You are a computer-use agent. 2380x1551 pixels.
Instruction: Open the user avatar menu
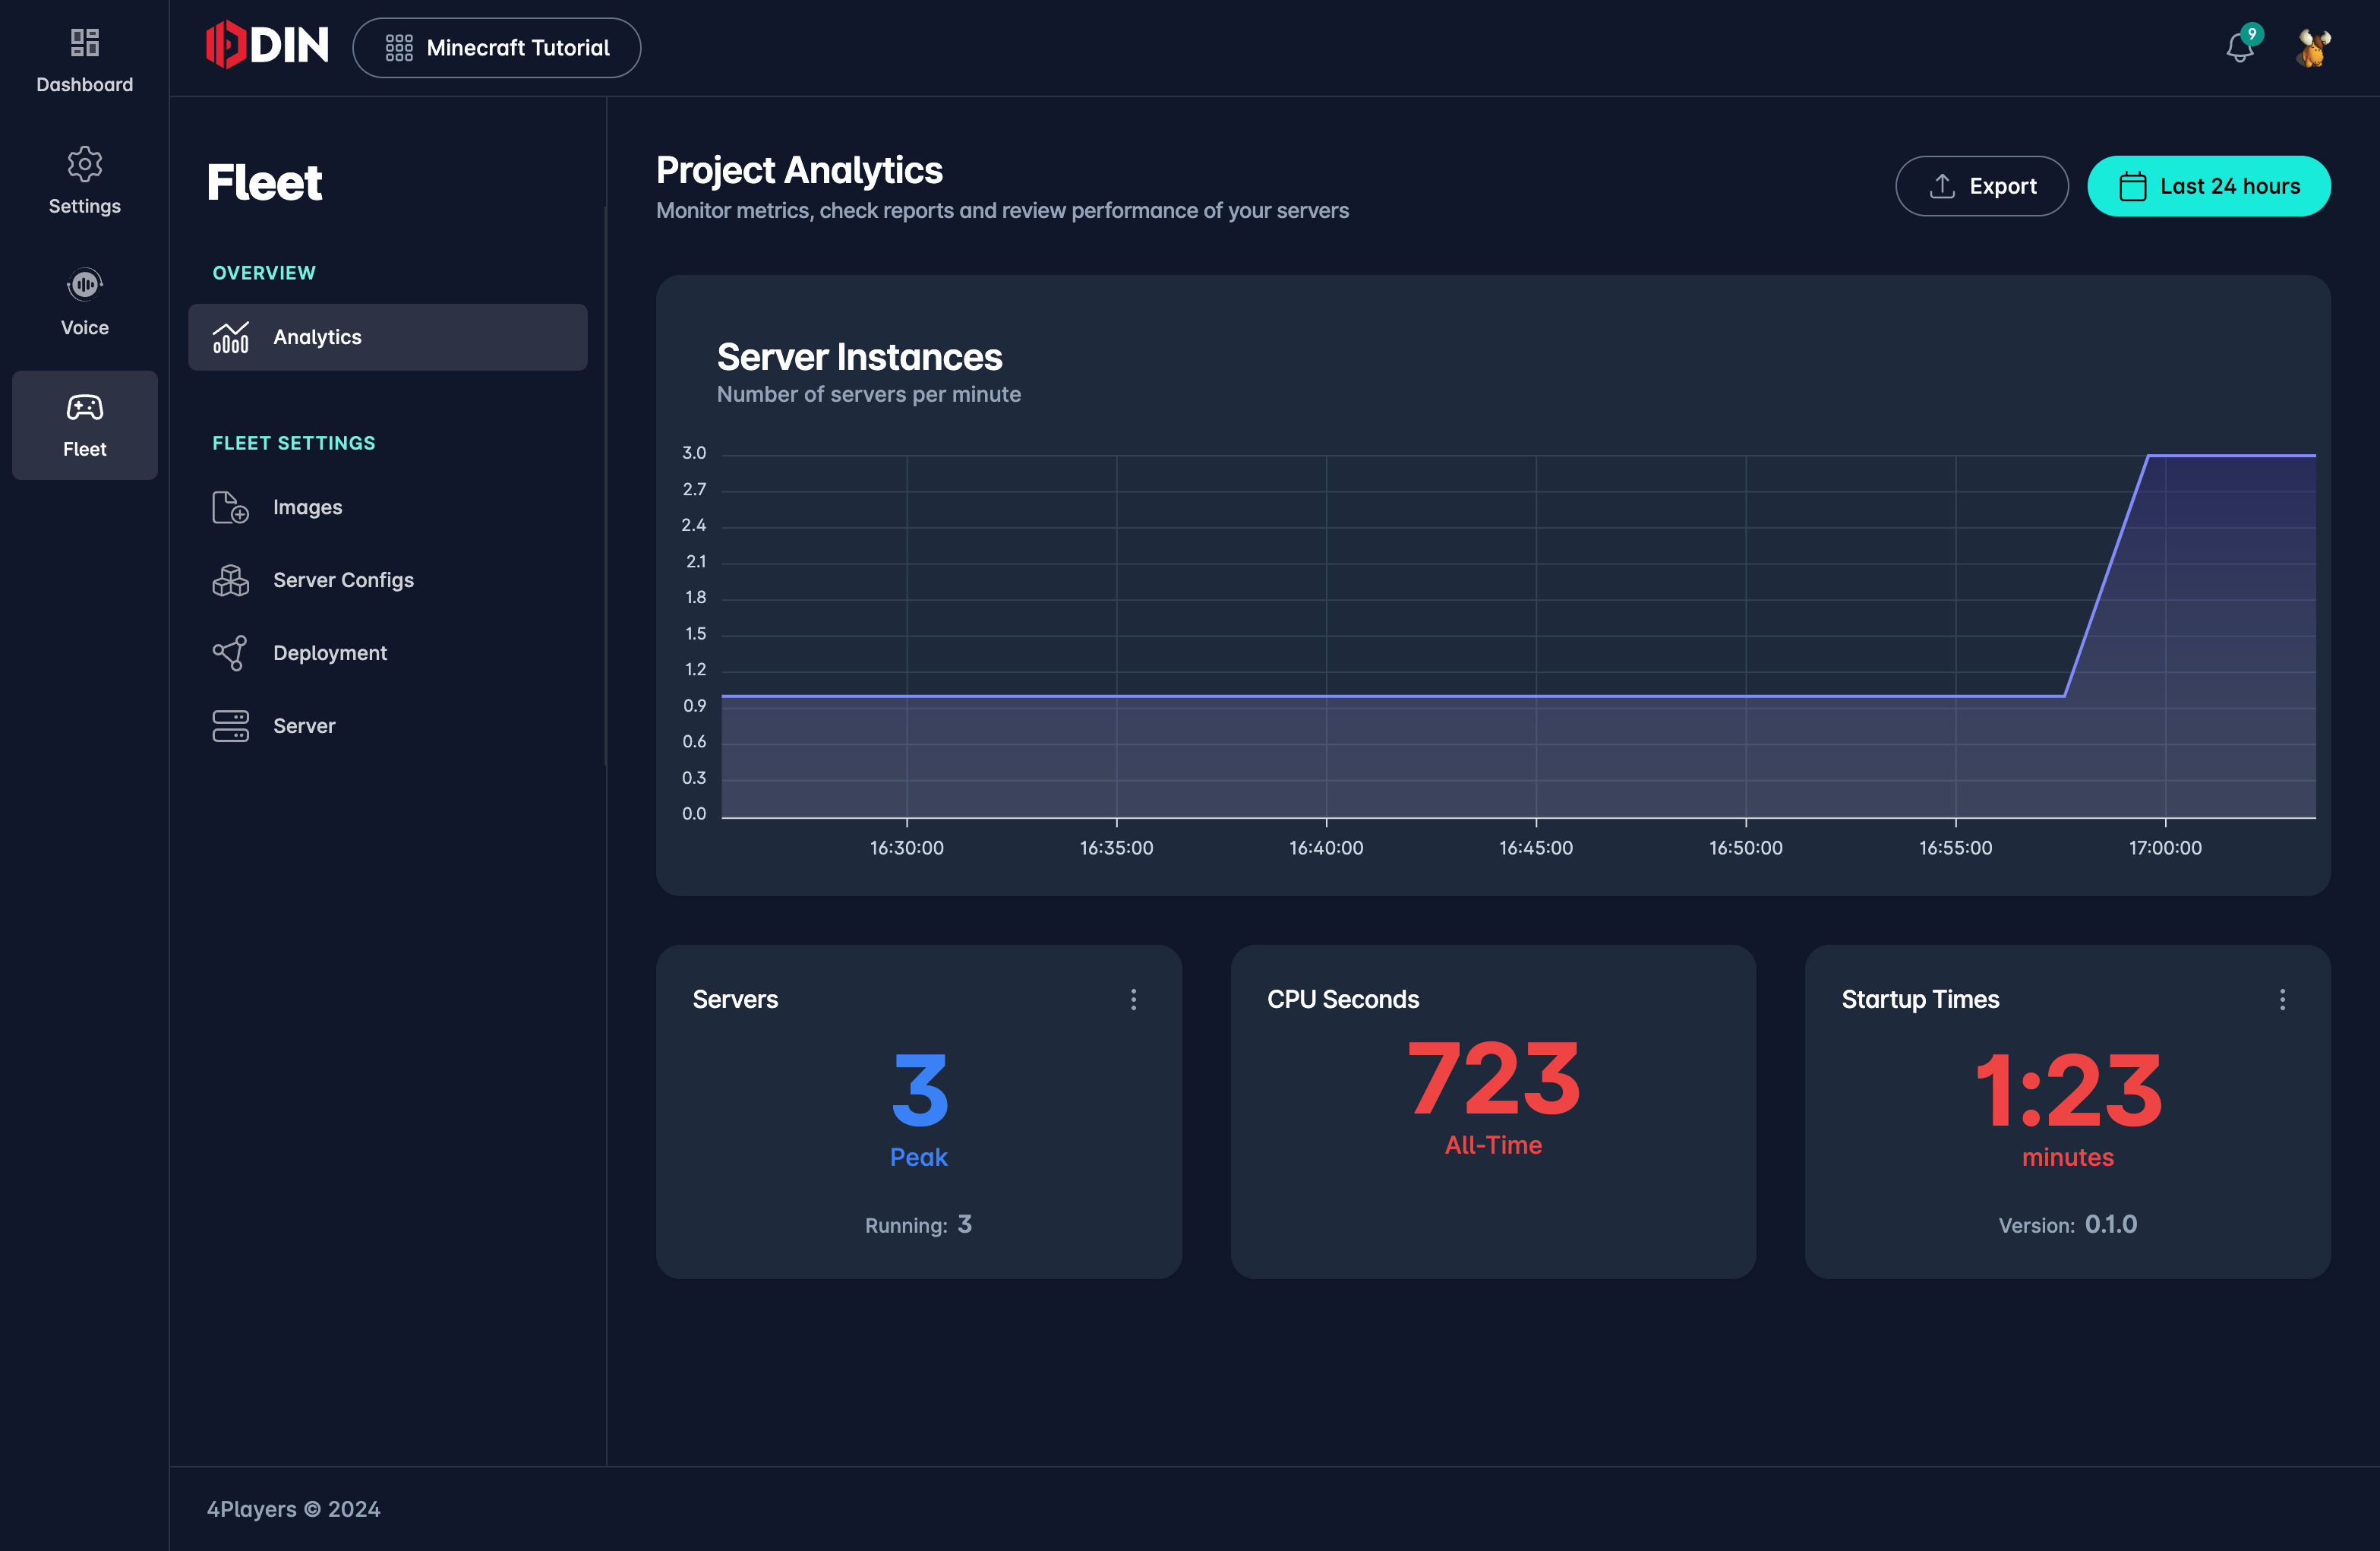pyautogui.click(x=2312, y=47)
